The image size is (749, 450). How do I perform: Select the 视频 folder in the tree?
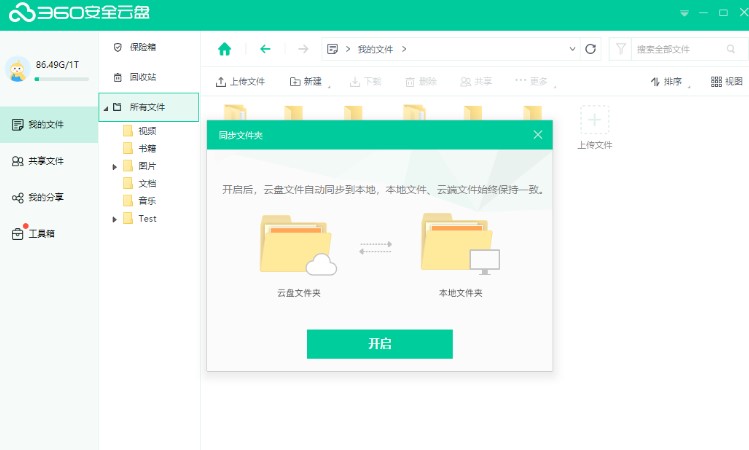(139, 131)
